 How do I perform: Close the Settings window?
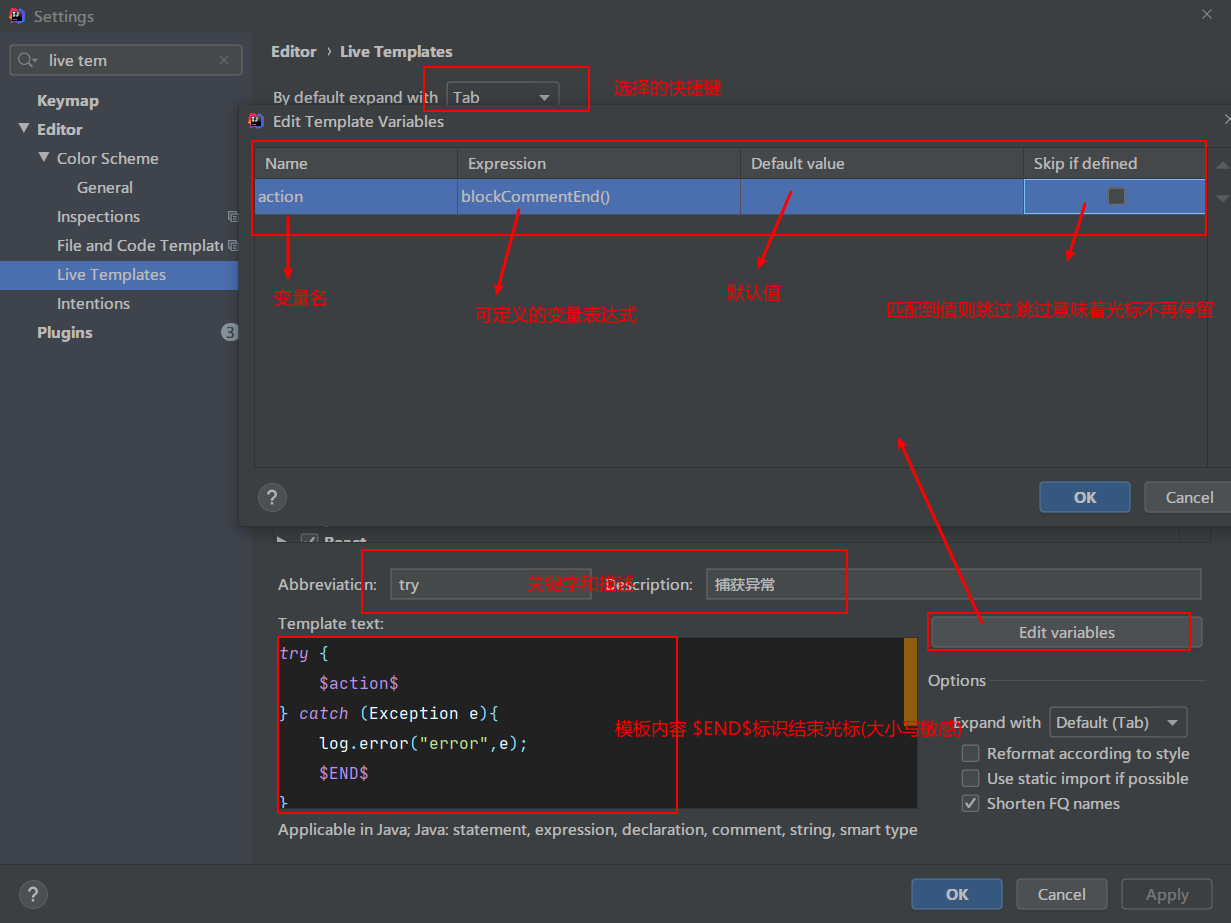1208,14
